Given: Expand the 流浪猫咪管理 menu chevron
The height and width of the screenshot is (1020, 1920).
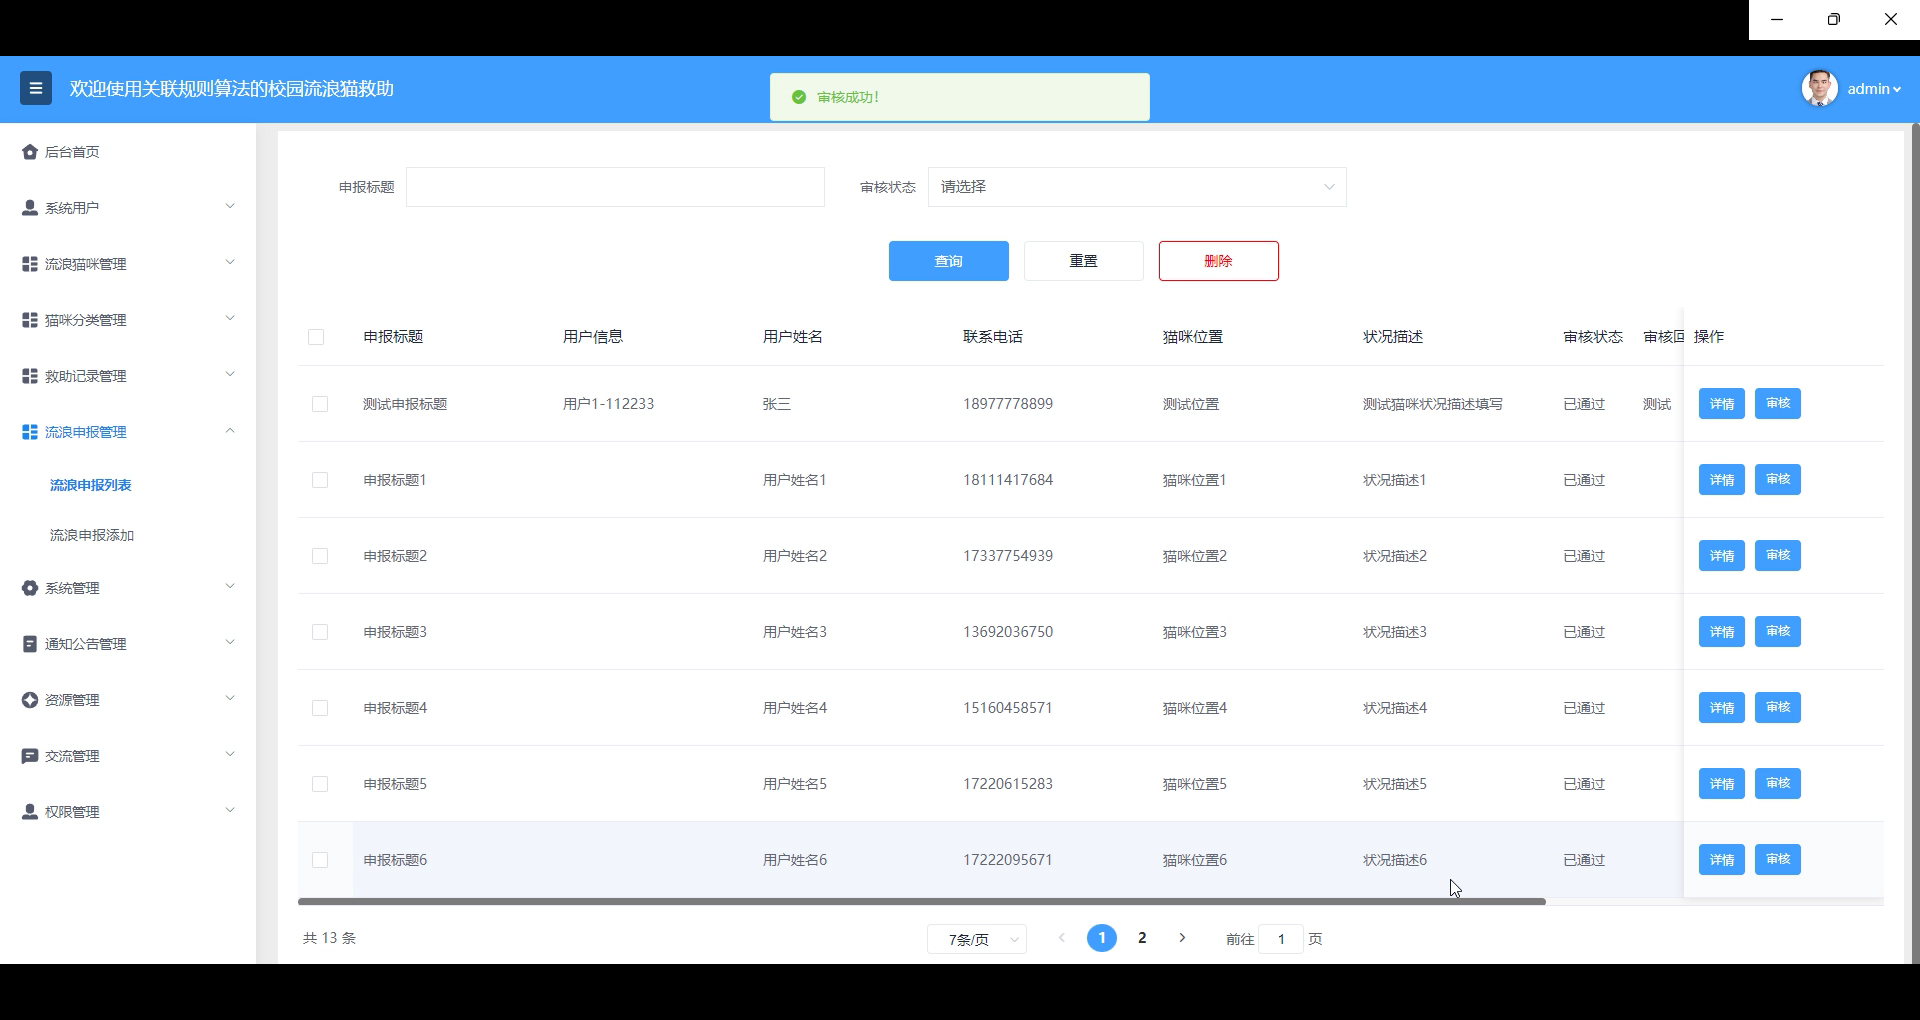Looking at the screenshot, I should (x=230, y=263).
